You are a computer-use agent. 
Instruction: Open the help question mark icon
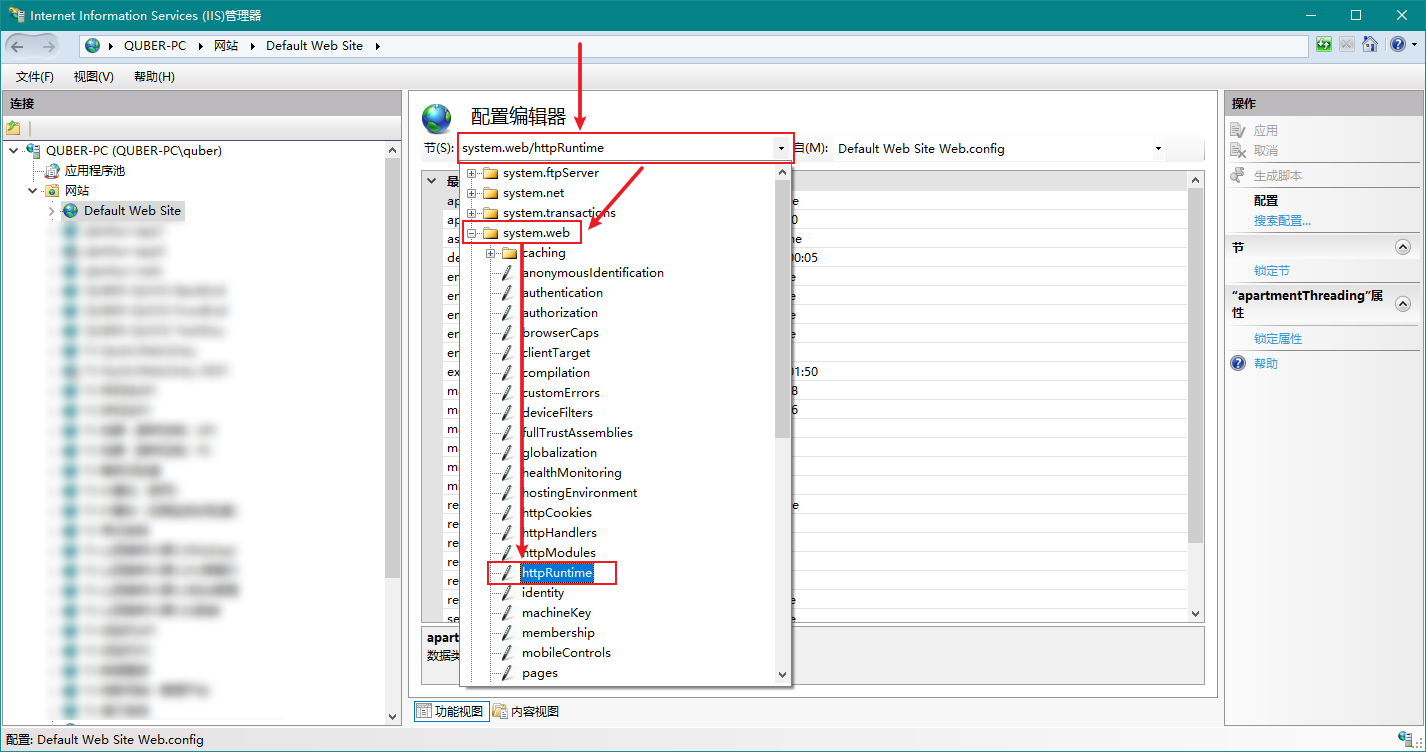pyautogui.click(x=1397, y=44)
